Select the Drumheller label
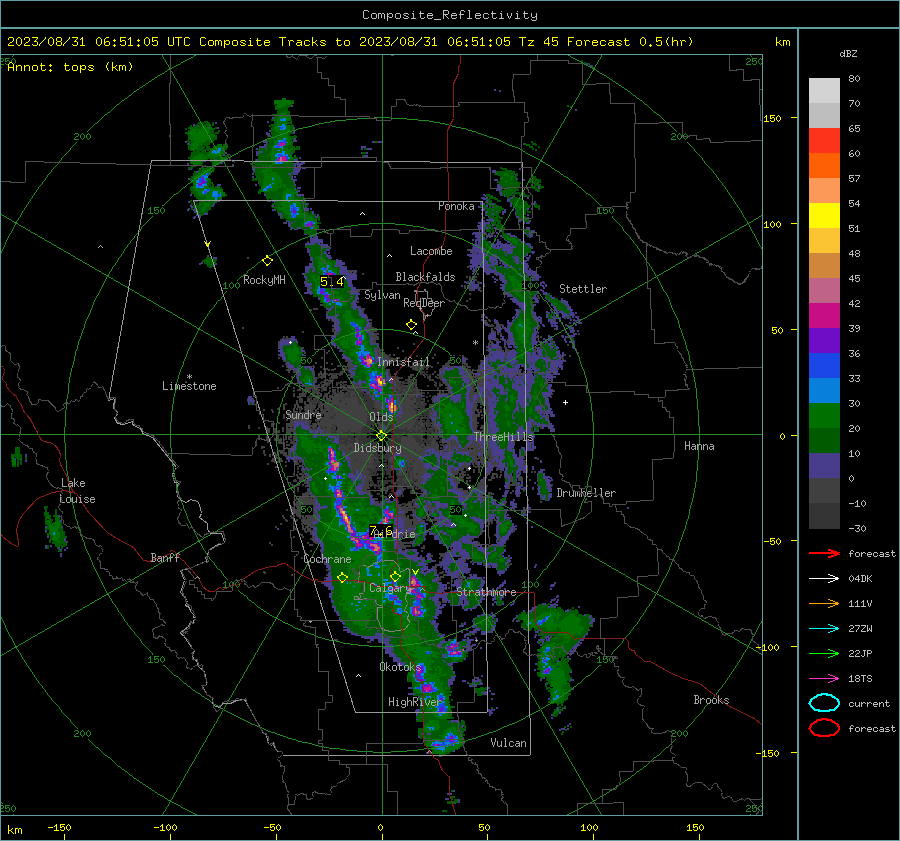This screenshot has width=900, height=841. coord(586,493)
